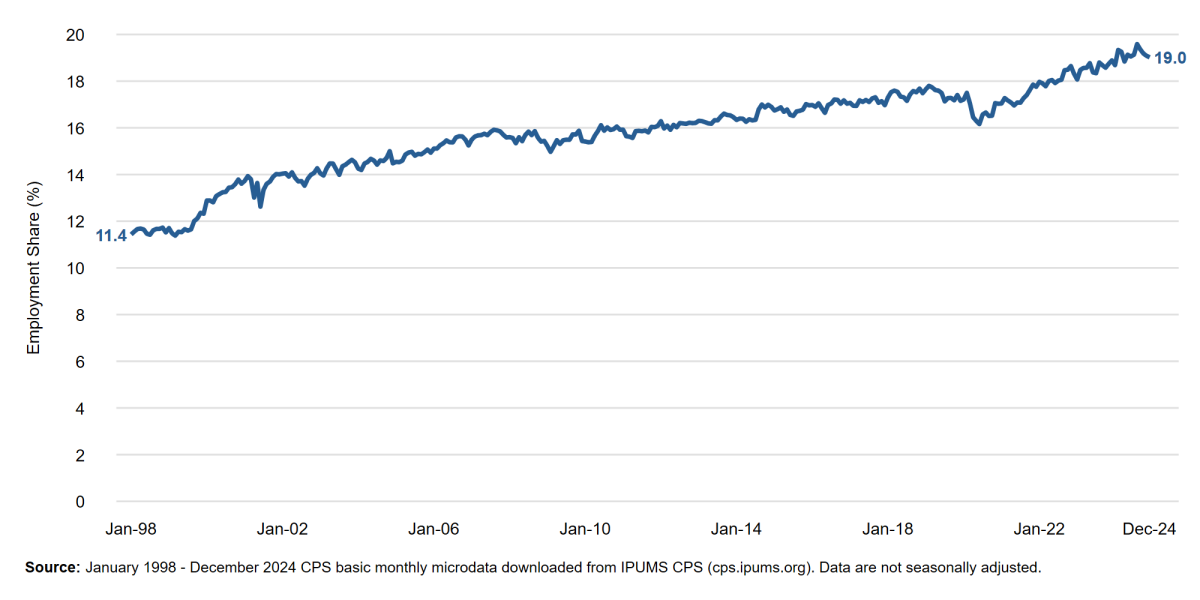Click the Jan-10 x-axis label
1200x600 pixels.
(586, 529)
